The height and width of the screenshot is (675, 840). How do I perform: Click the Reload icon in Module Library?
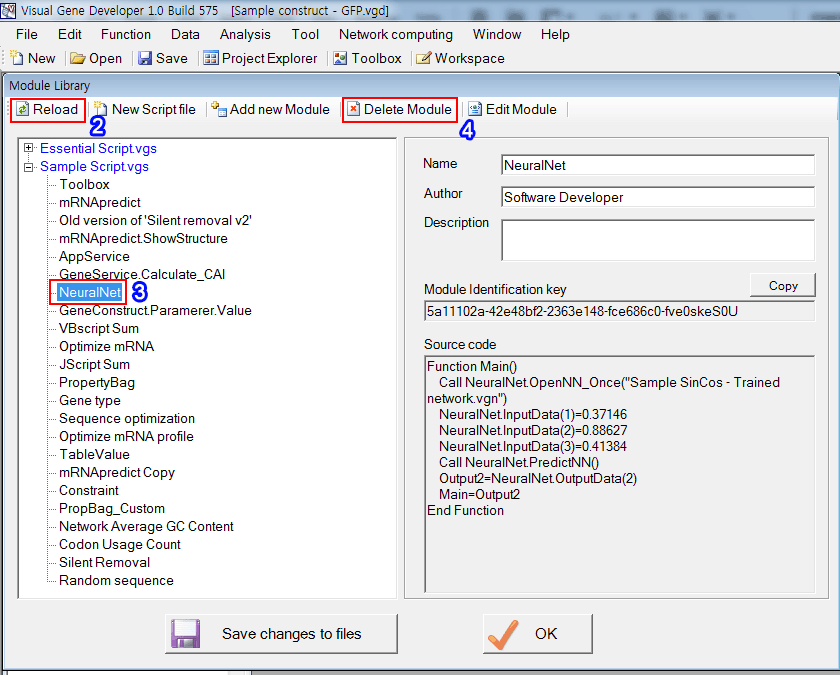pyautogui.click(x=22, y=109)
